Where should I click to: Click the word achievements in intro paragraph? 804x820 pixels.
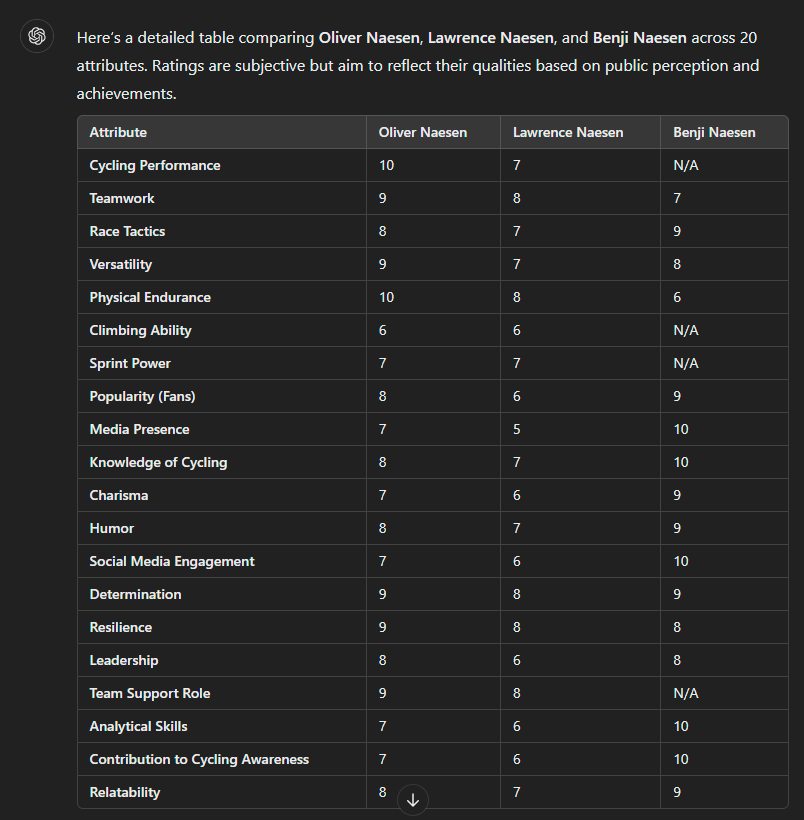(x=126, y=94)
